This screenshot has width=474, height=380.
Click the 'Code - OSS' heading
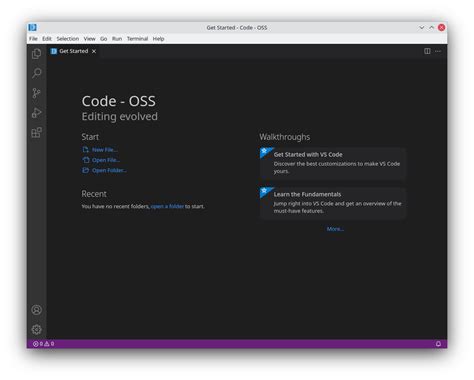pyautogui.click(x=119, y=101)
